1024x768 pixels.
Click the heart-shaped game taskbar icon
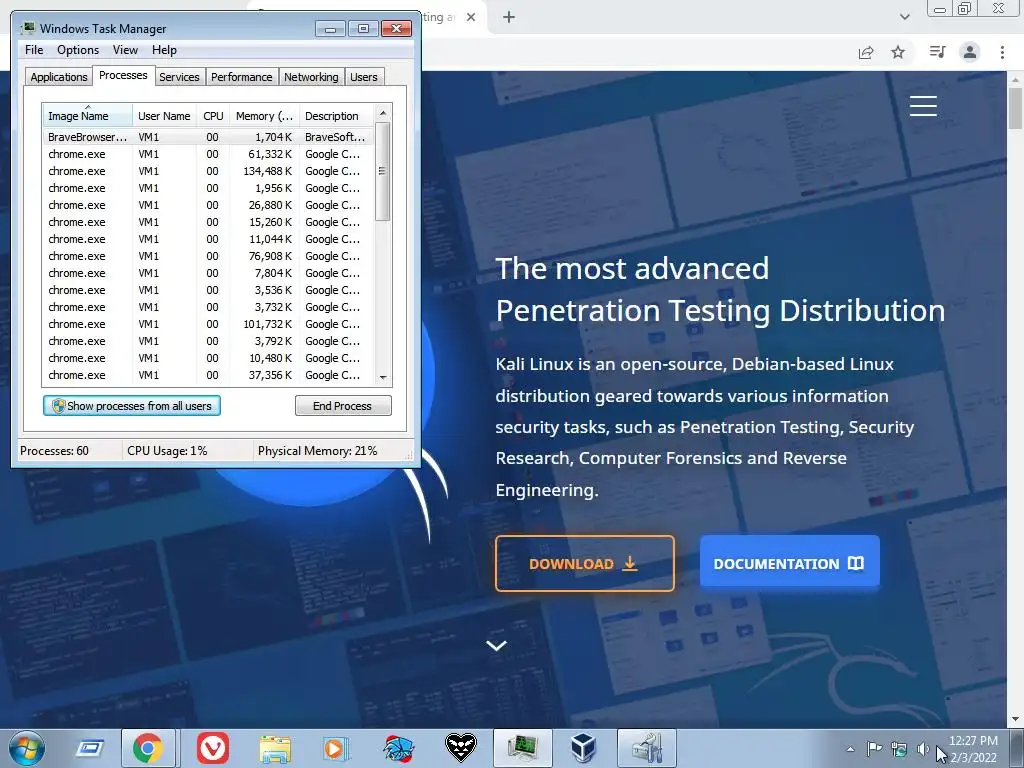point(460,748)
